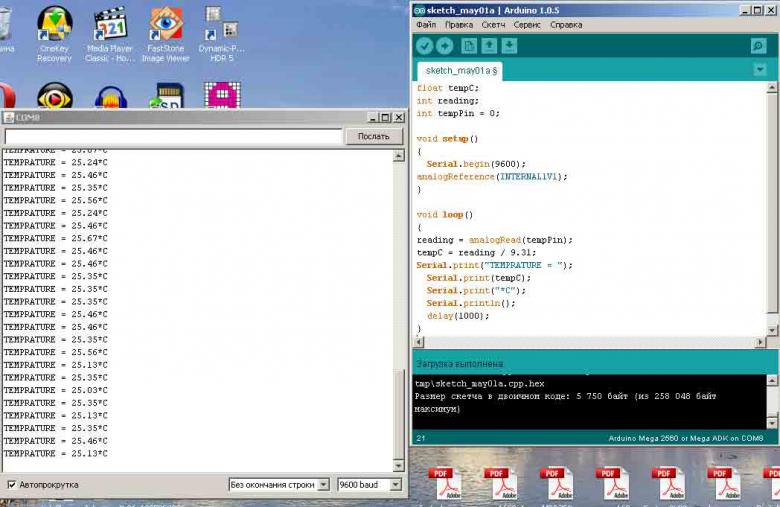780x507 pixels.
Task: Click 'reading = analogRead(tempPin);' code line
Action: [494, 240]
